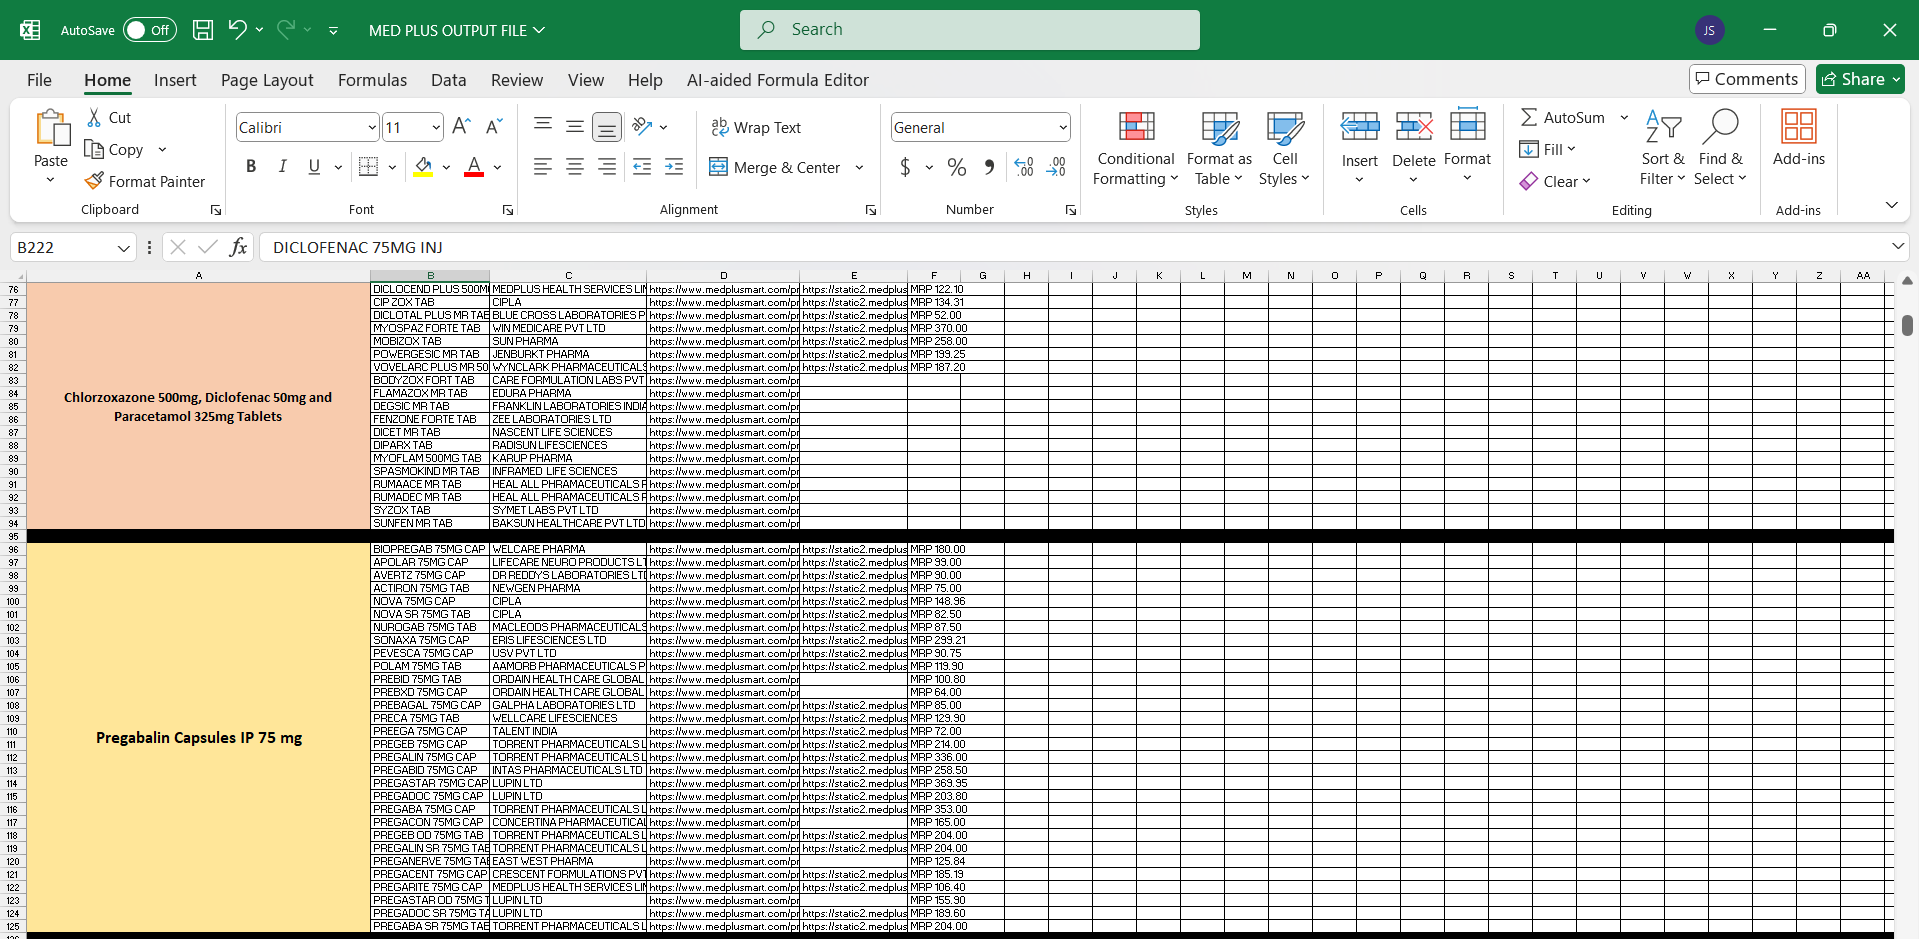Switch to the Page Layout tab
Viewport: 1919px width, 939px height.
point(267,80)
